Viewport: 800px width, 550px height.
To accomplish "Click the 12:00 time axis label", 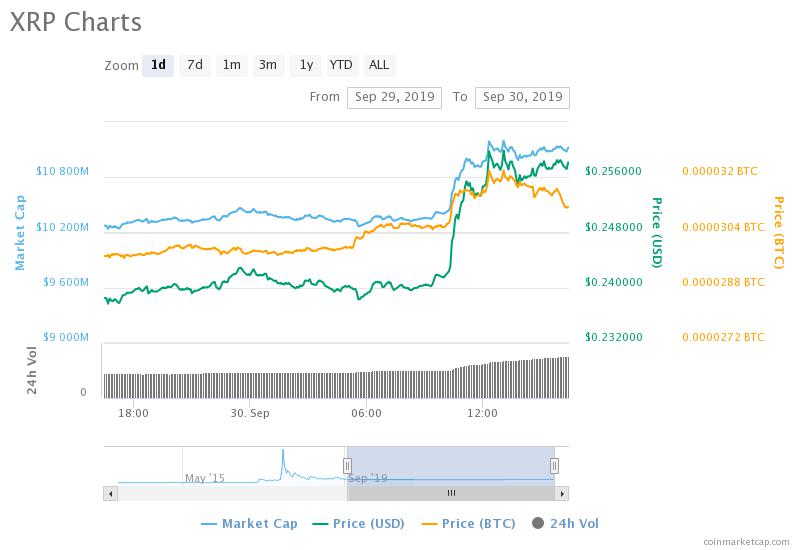I will pos(482,413).
